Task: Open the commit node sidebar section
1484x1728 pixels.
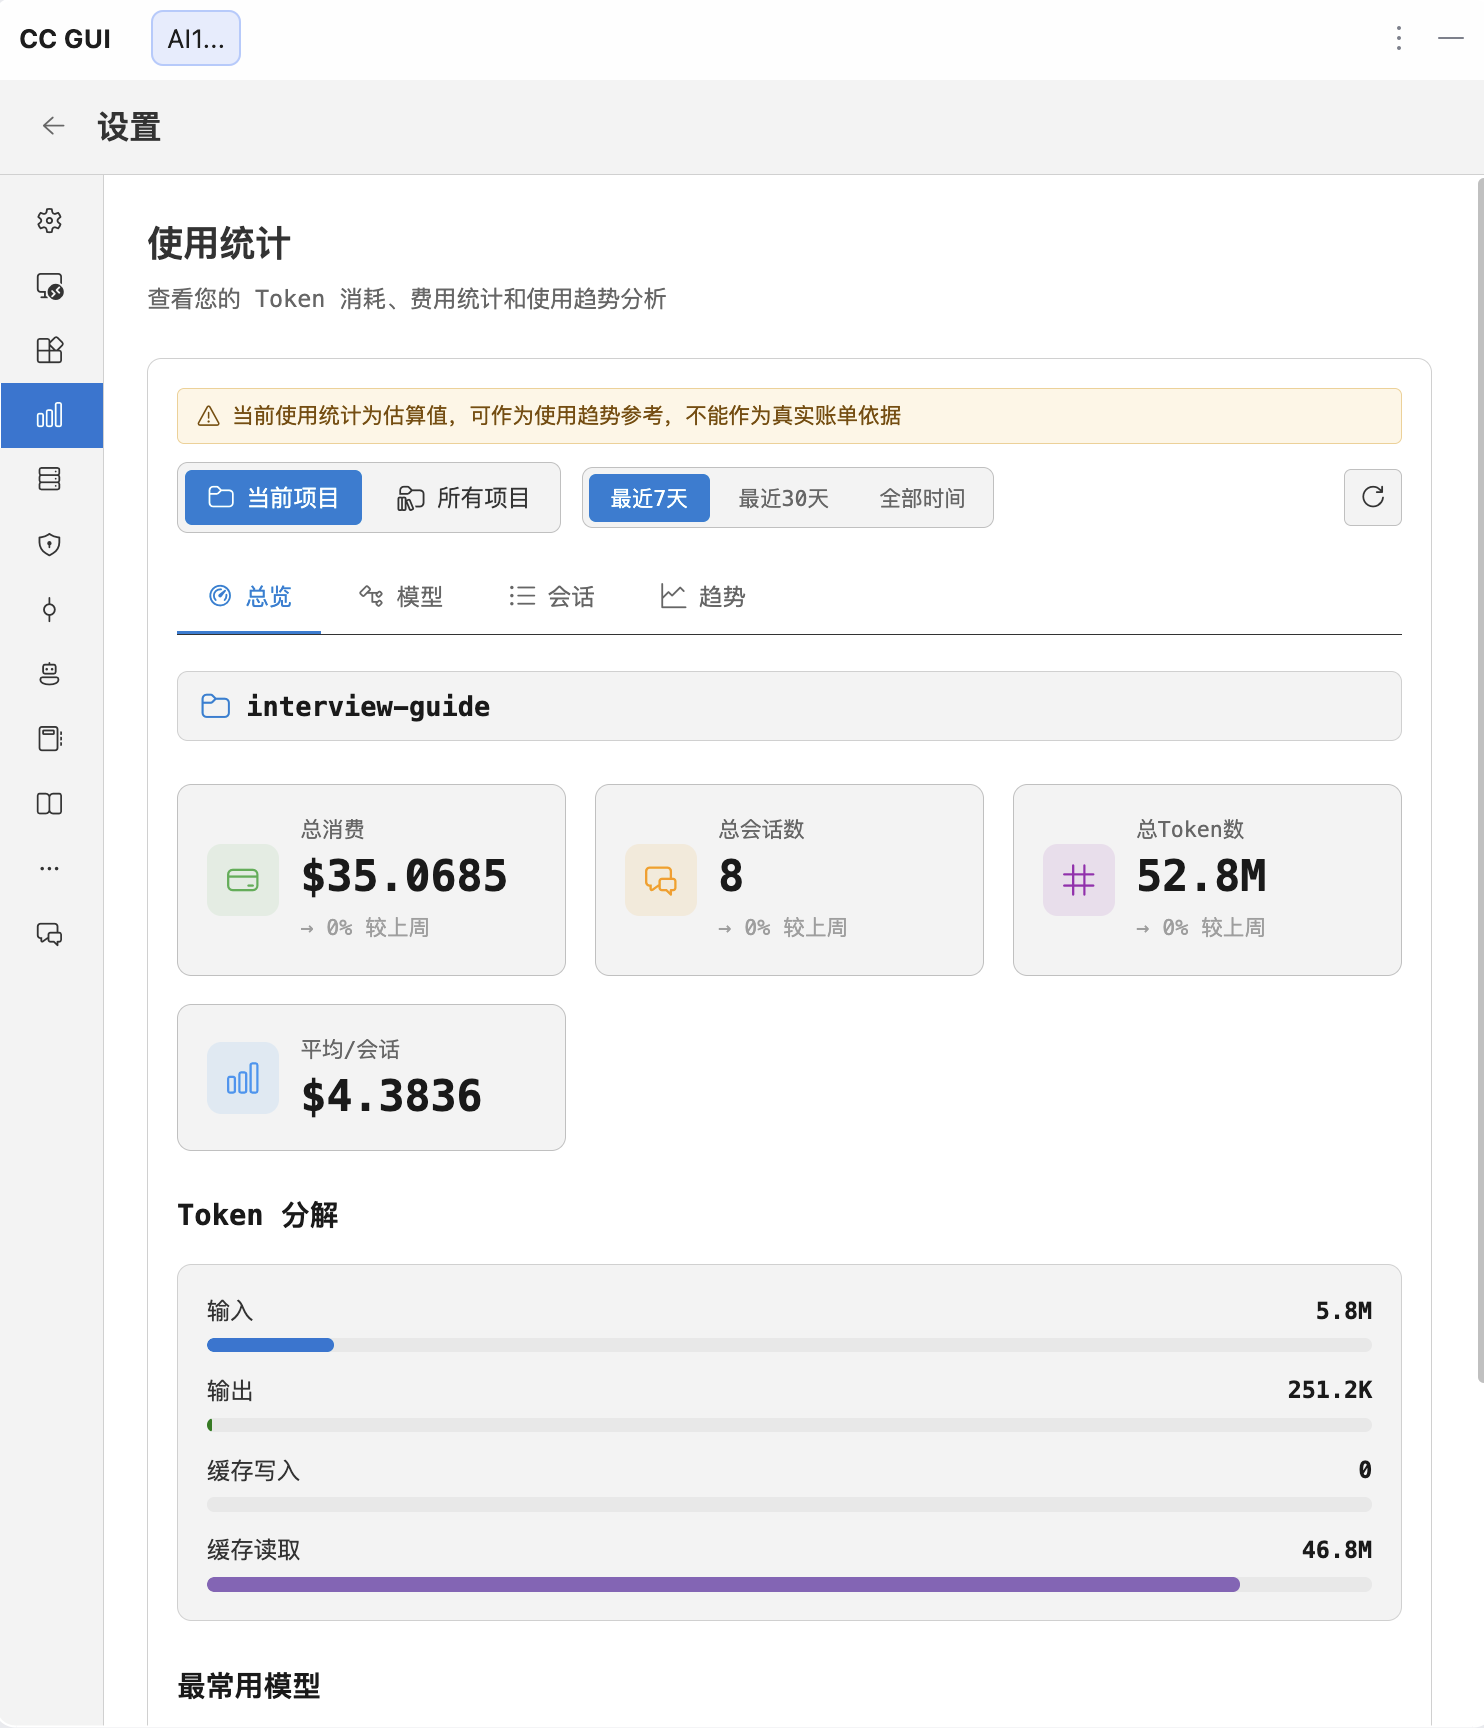Action: (x=49, y=609)
